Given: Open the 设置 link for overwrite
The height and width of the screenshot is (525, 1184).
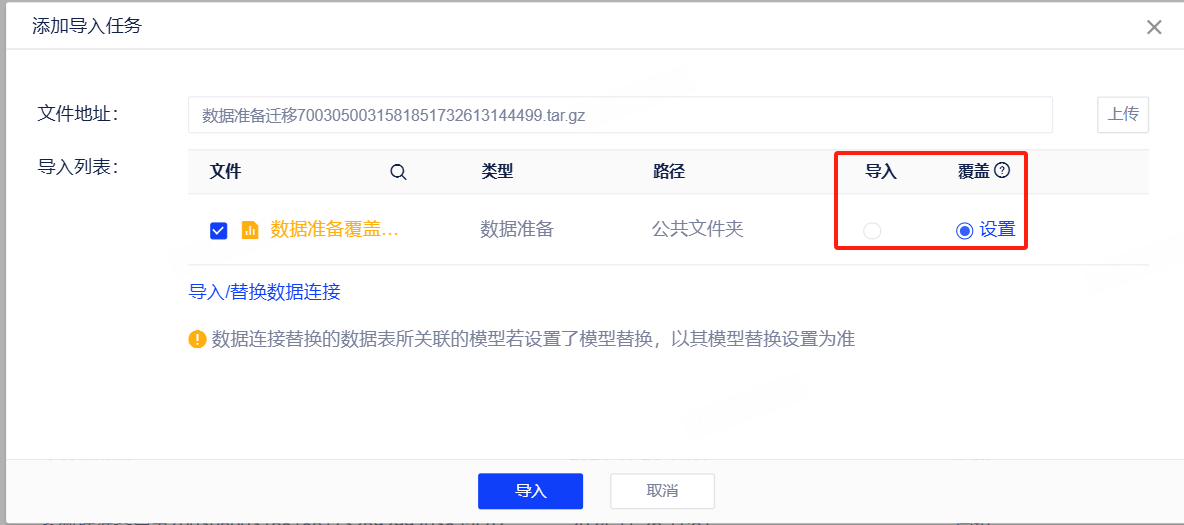Looking at the screenshot, I should point(997,230).
